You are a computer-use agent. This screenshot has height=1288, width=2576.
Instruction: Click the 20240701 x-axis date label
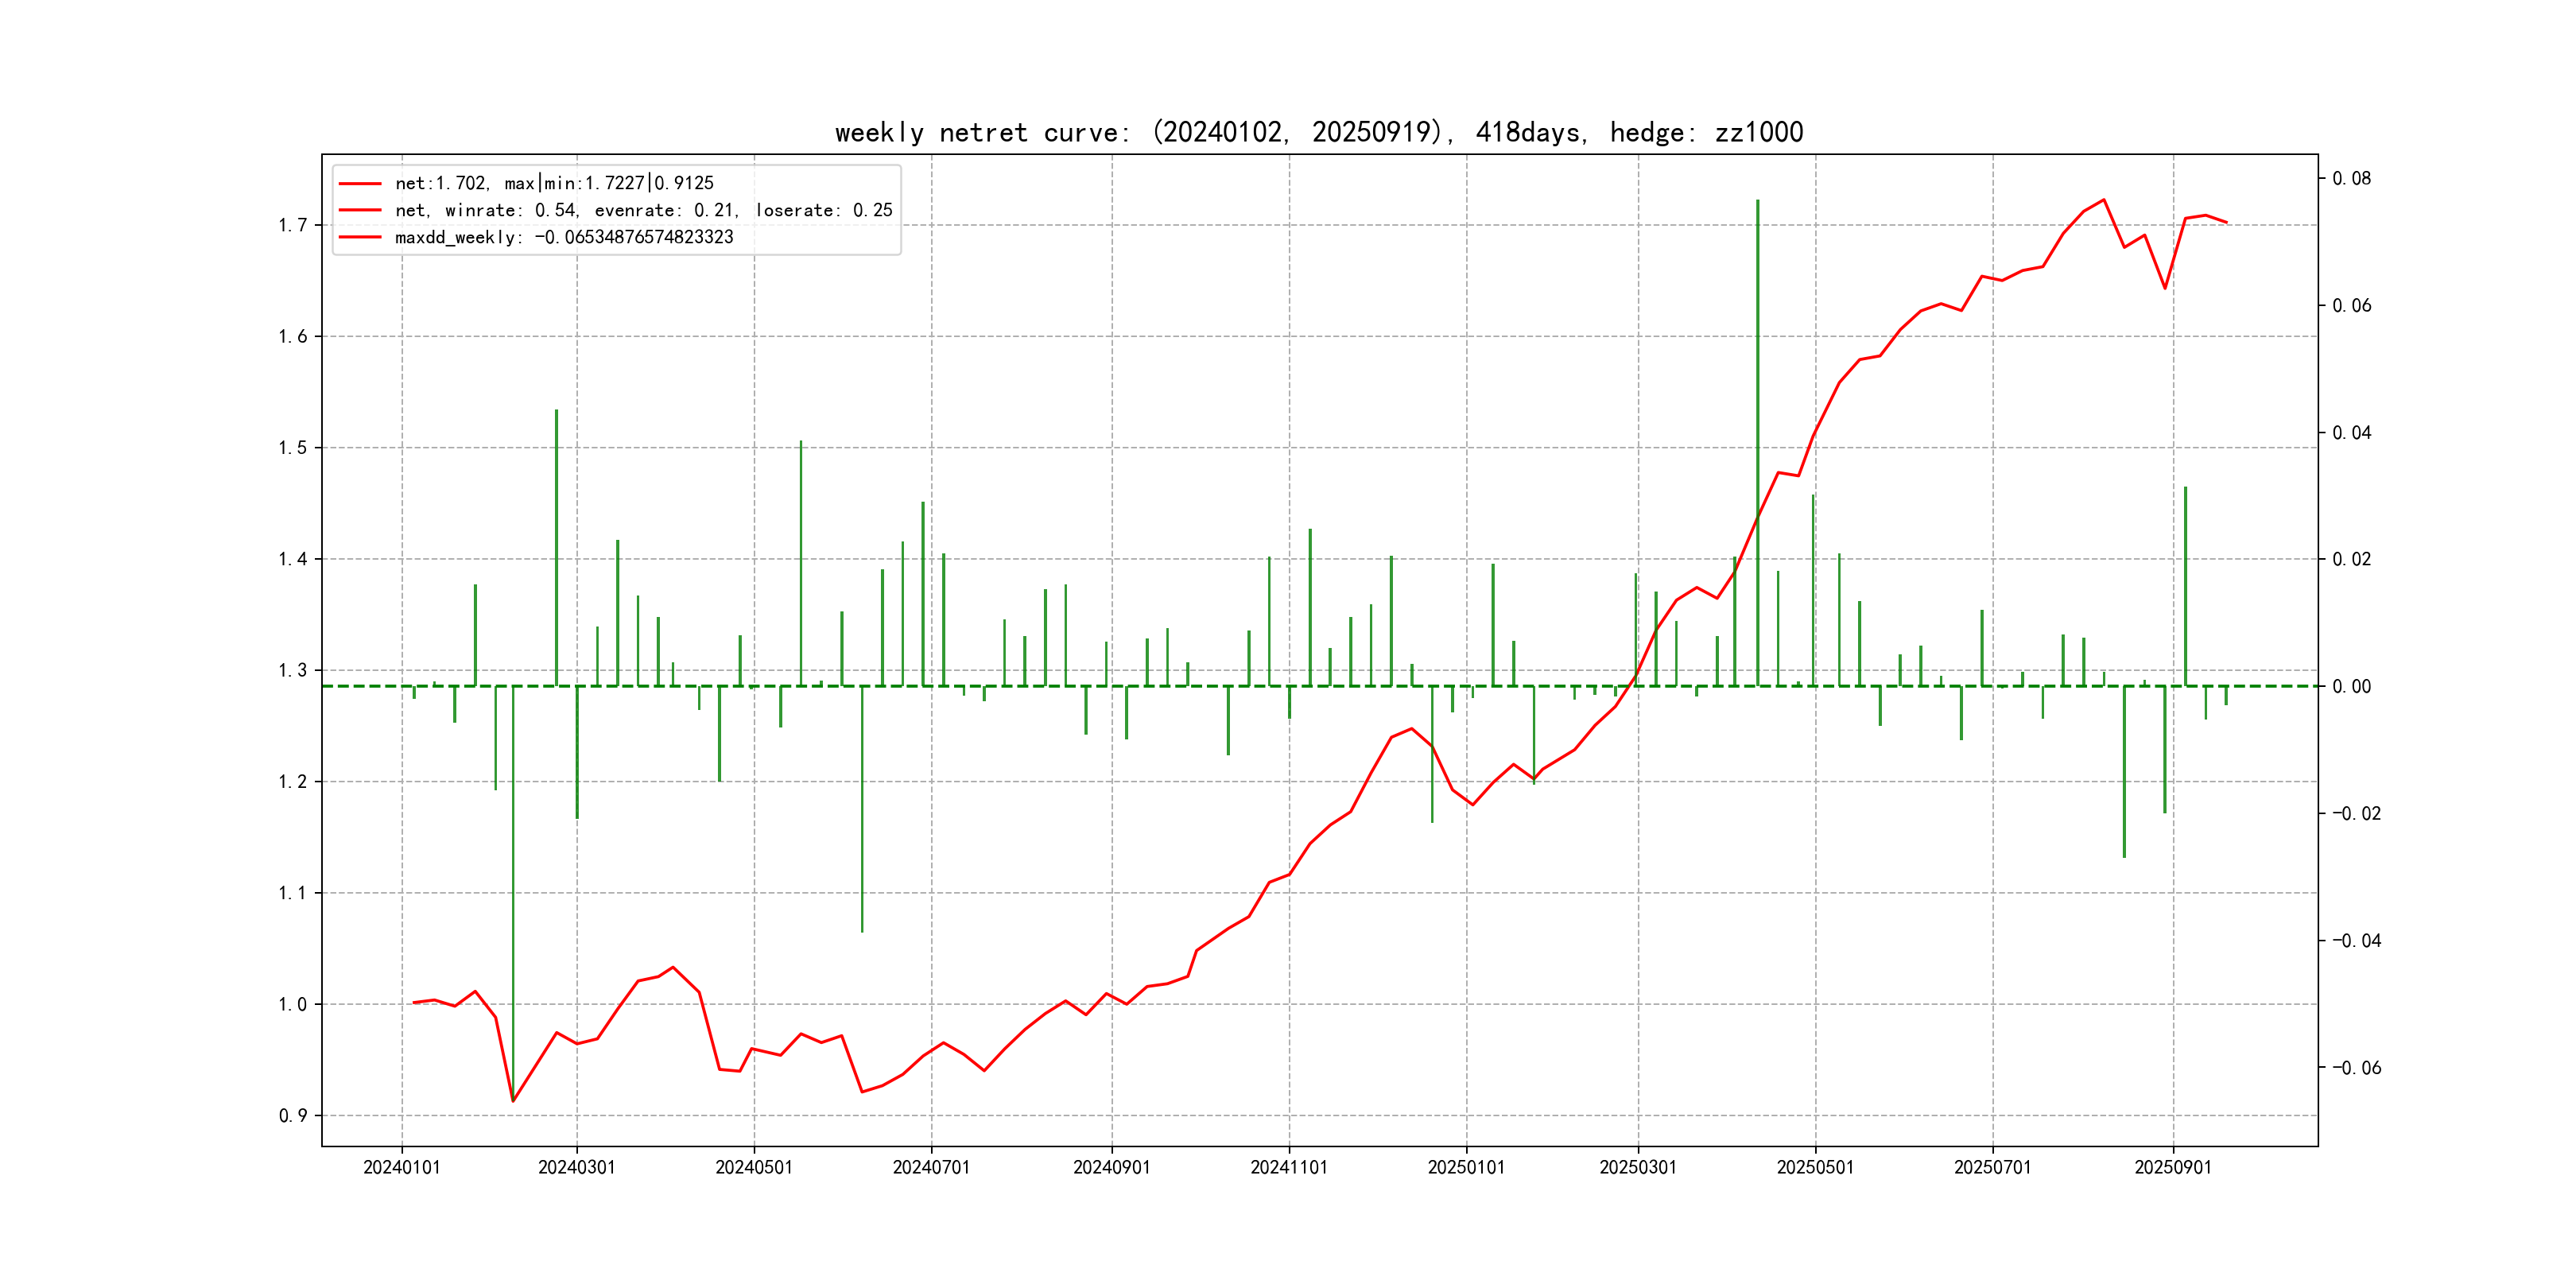(x=931, y=1167)
